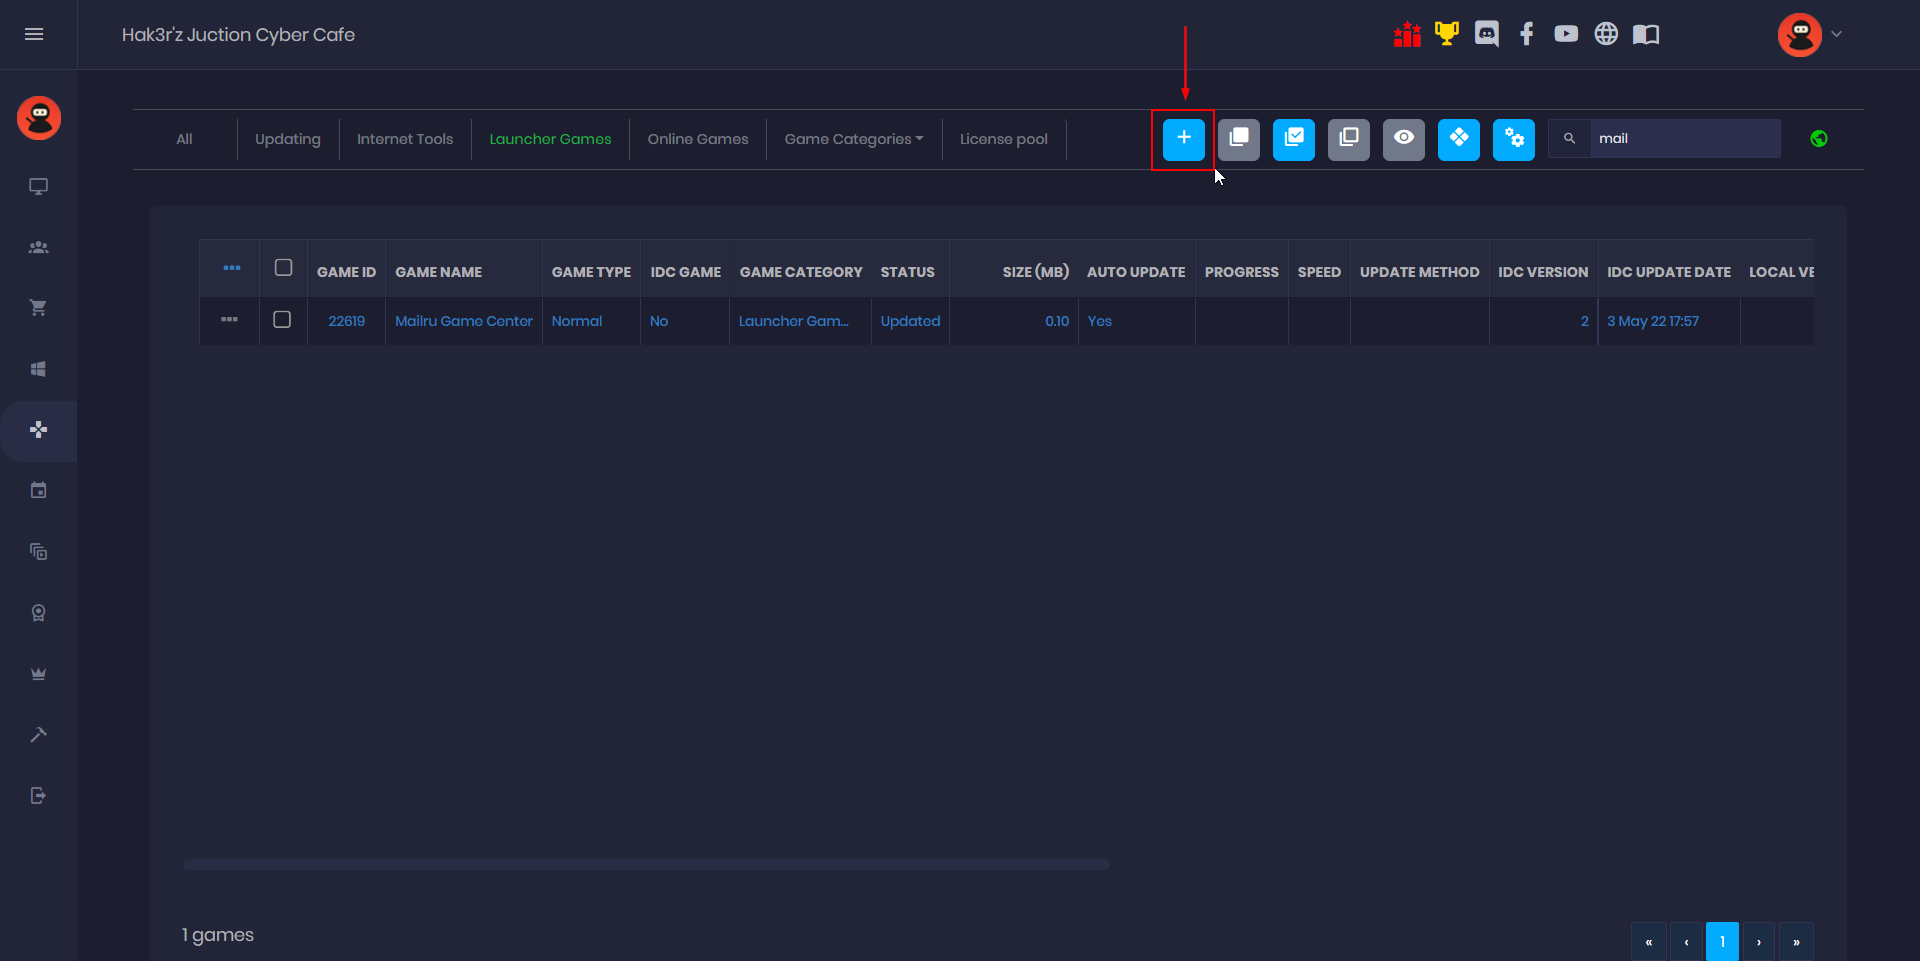Open the user avatar dropdown arrow
This screenshot has height=961, width=1920.
tap(1836, 34)
